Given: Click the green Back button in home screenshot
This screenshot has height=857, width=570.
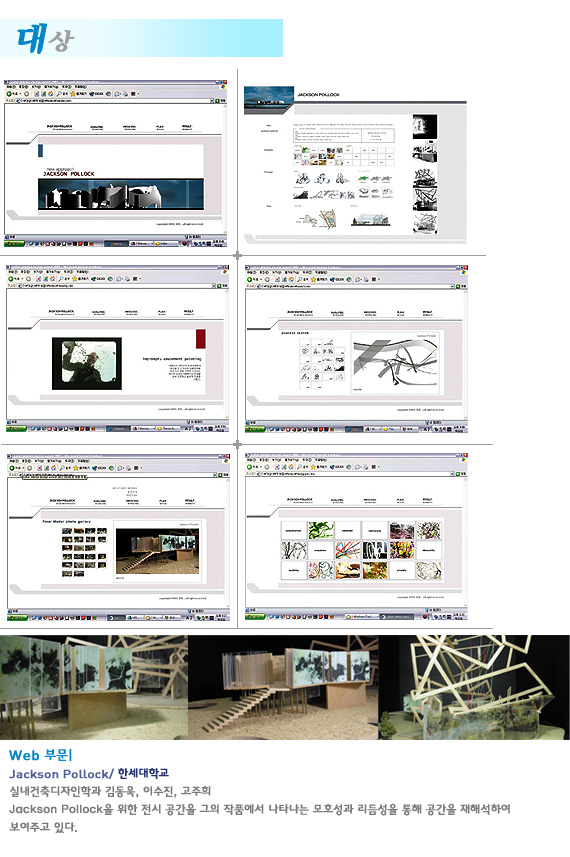Looking at the screenshot, I should [10, 94].
